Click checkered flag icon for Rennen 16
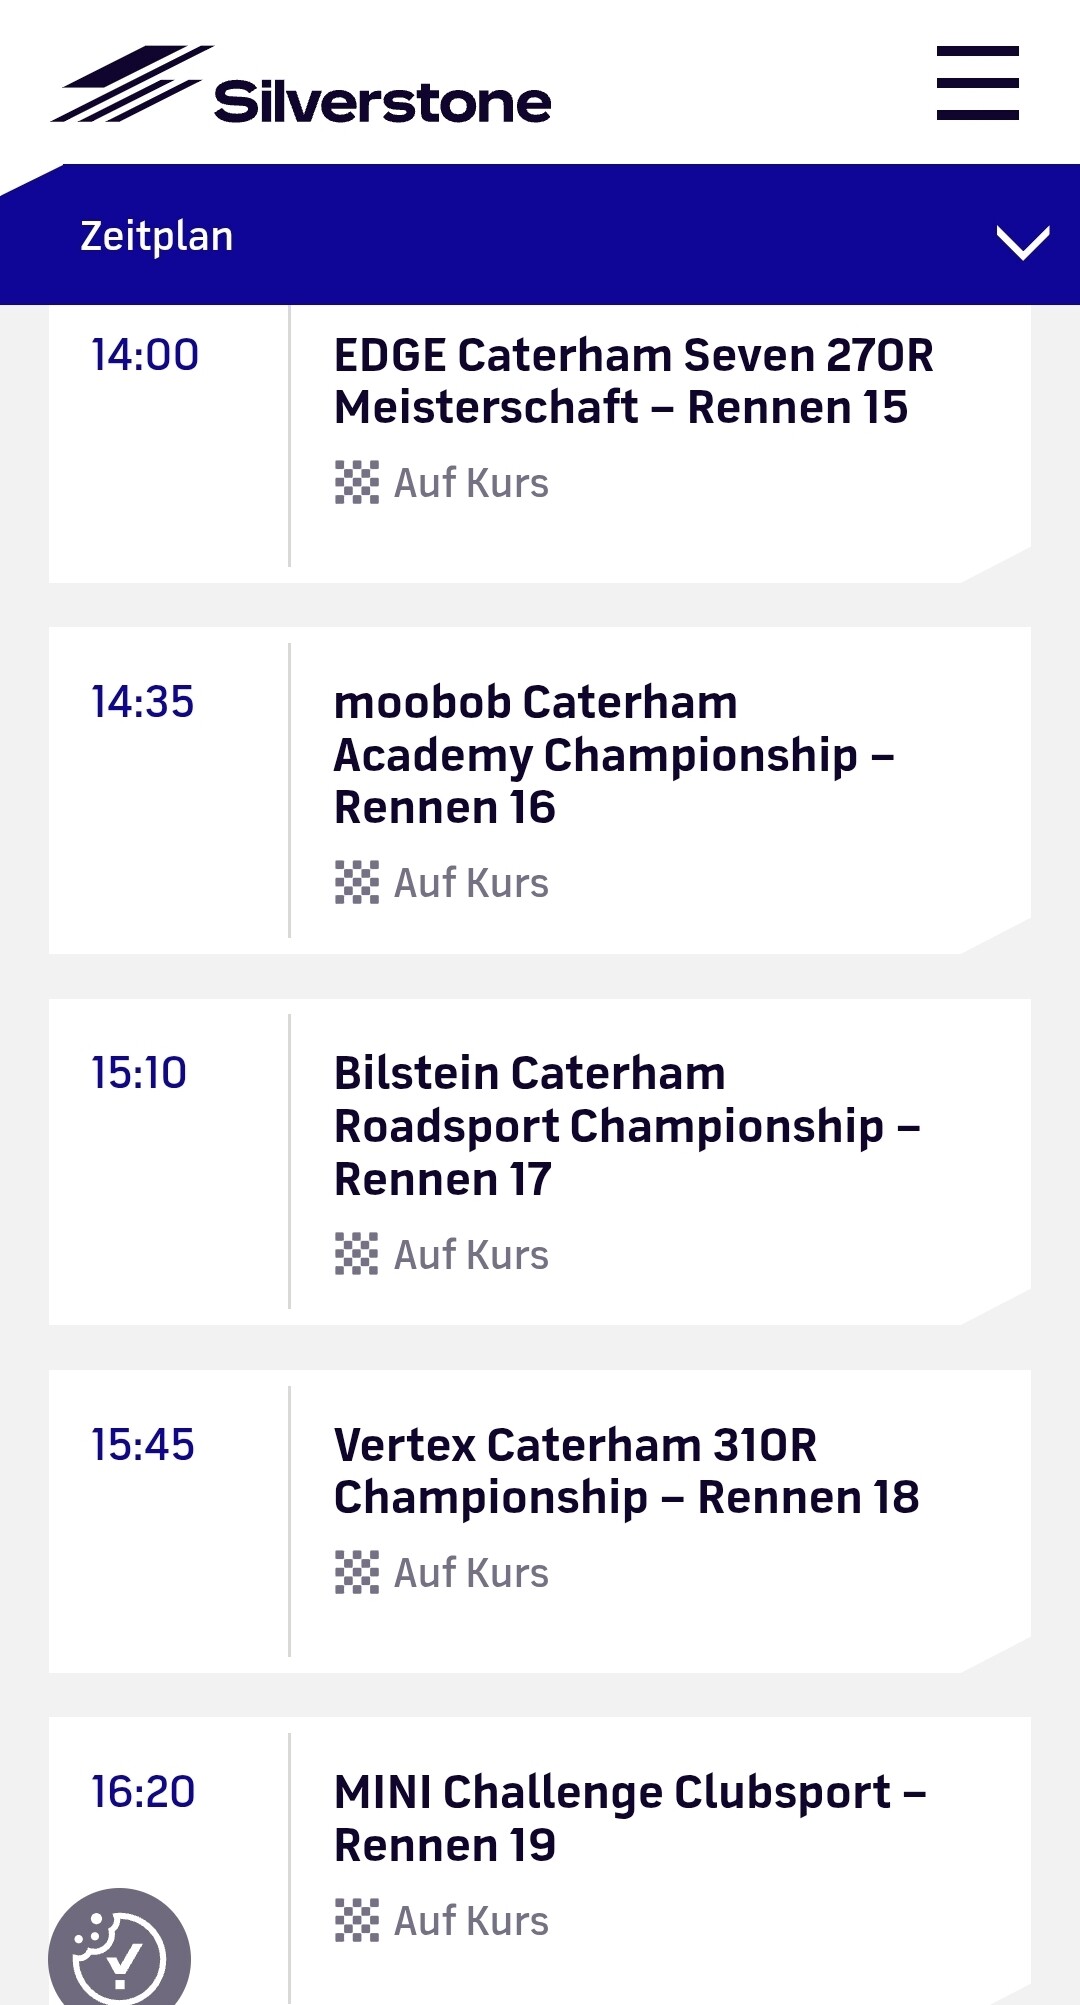 point(356,883)
